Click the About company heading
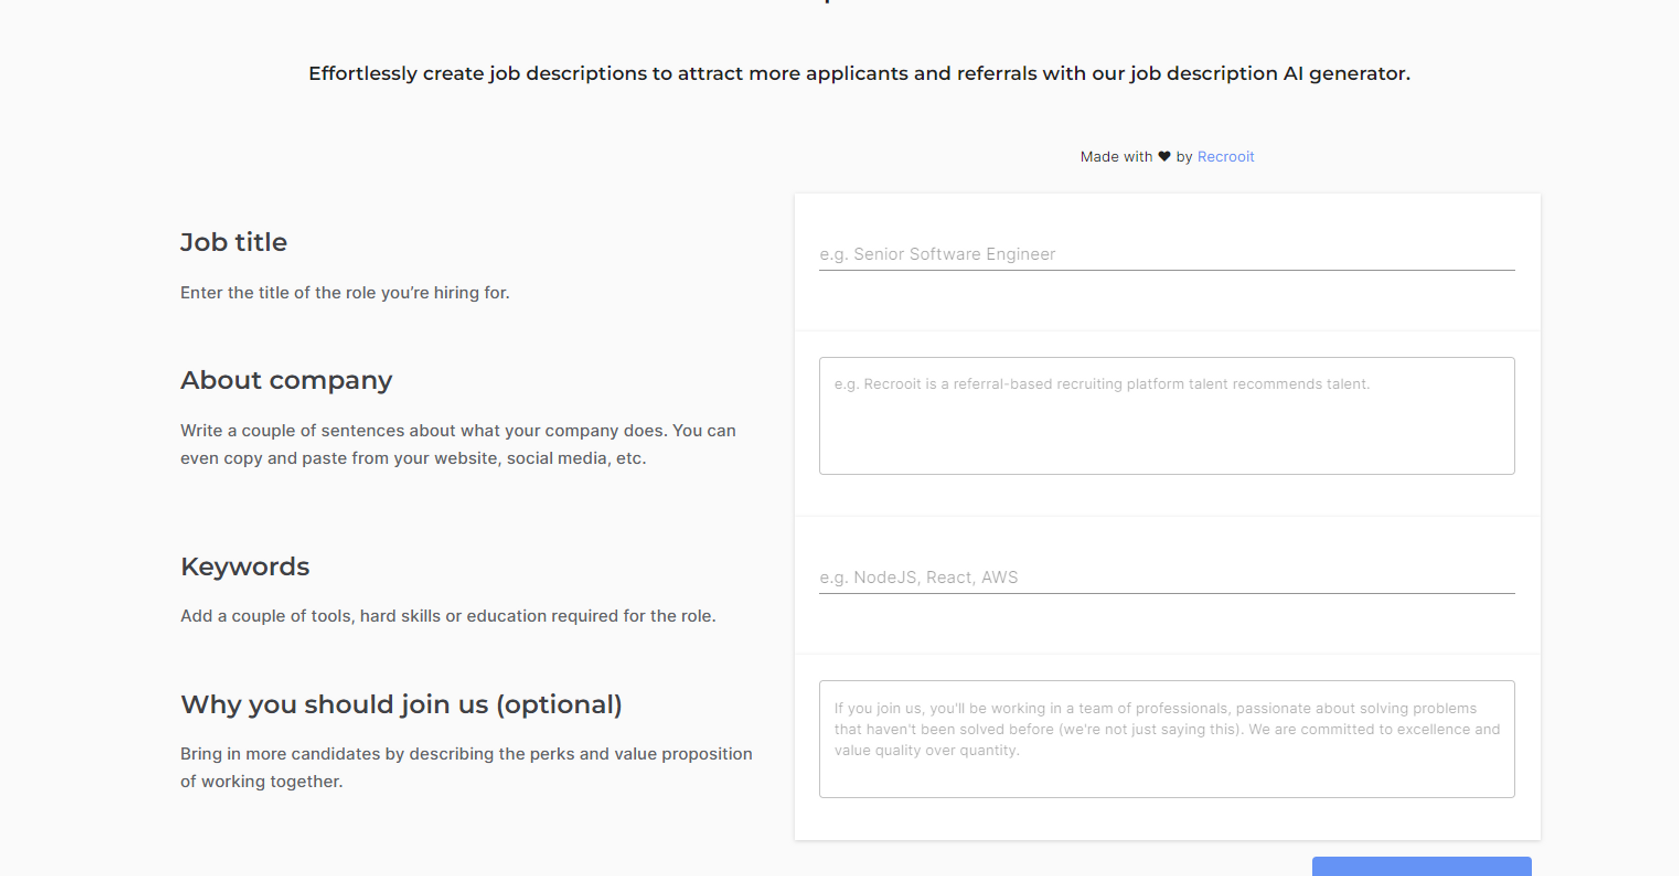The height and width of the screenshot is (876, 1679). click(286, 380)
